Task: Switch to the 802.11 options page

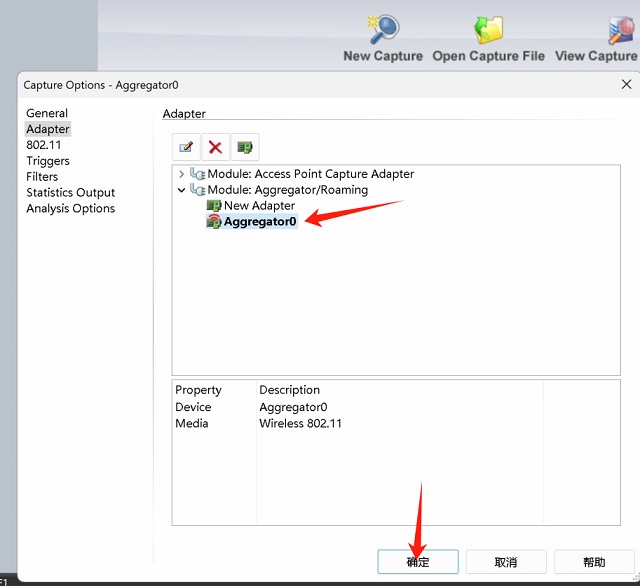Action: coord(44,145)
